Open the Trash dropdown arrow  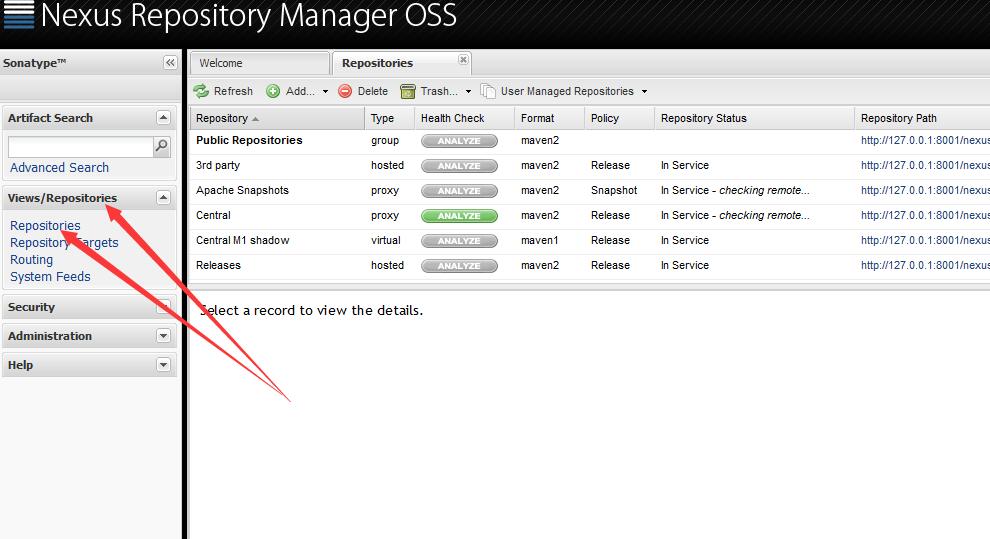point(468,92)
